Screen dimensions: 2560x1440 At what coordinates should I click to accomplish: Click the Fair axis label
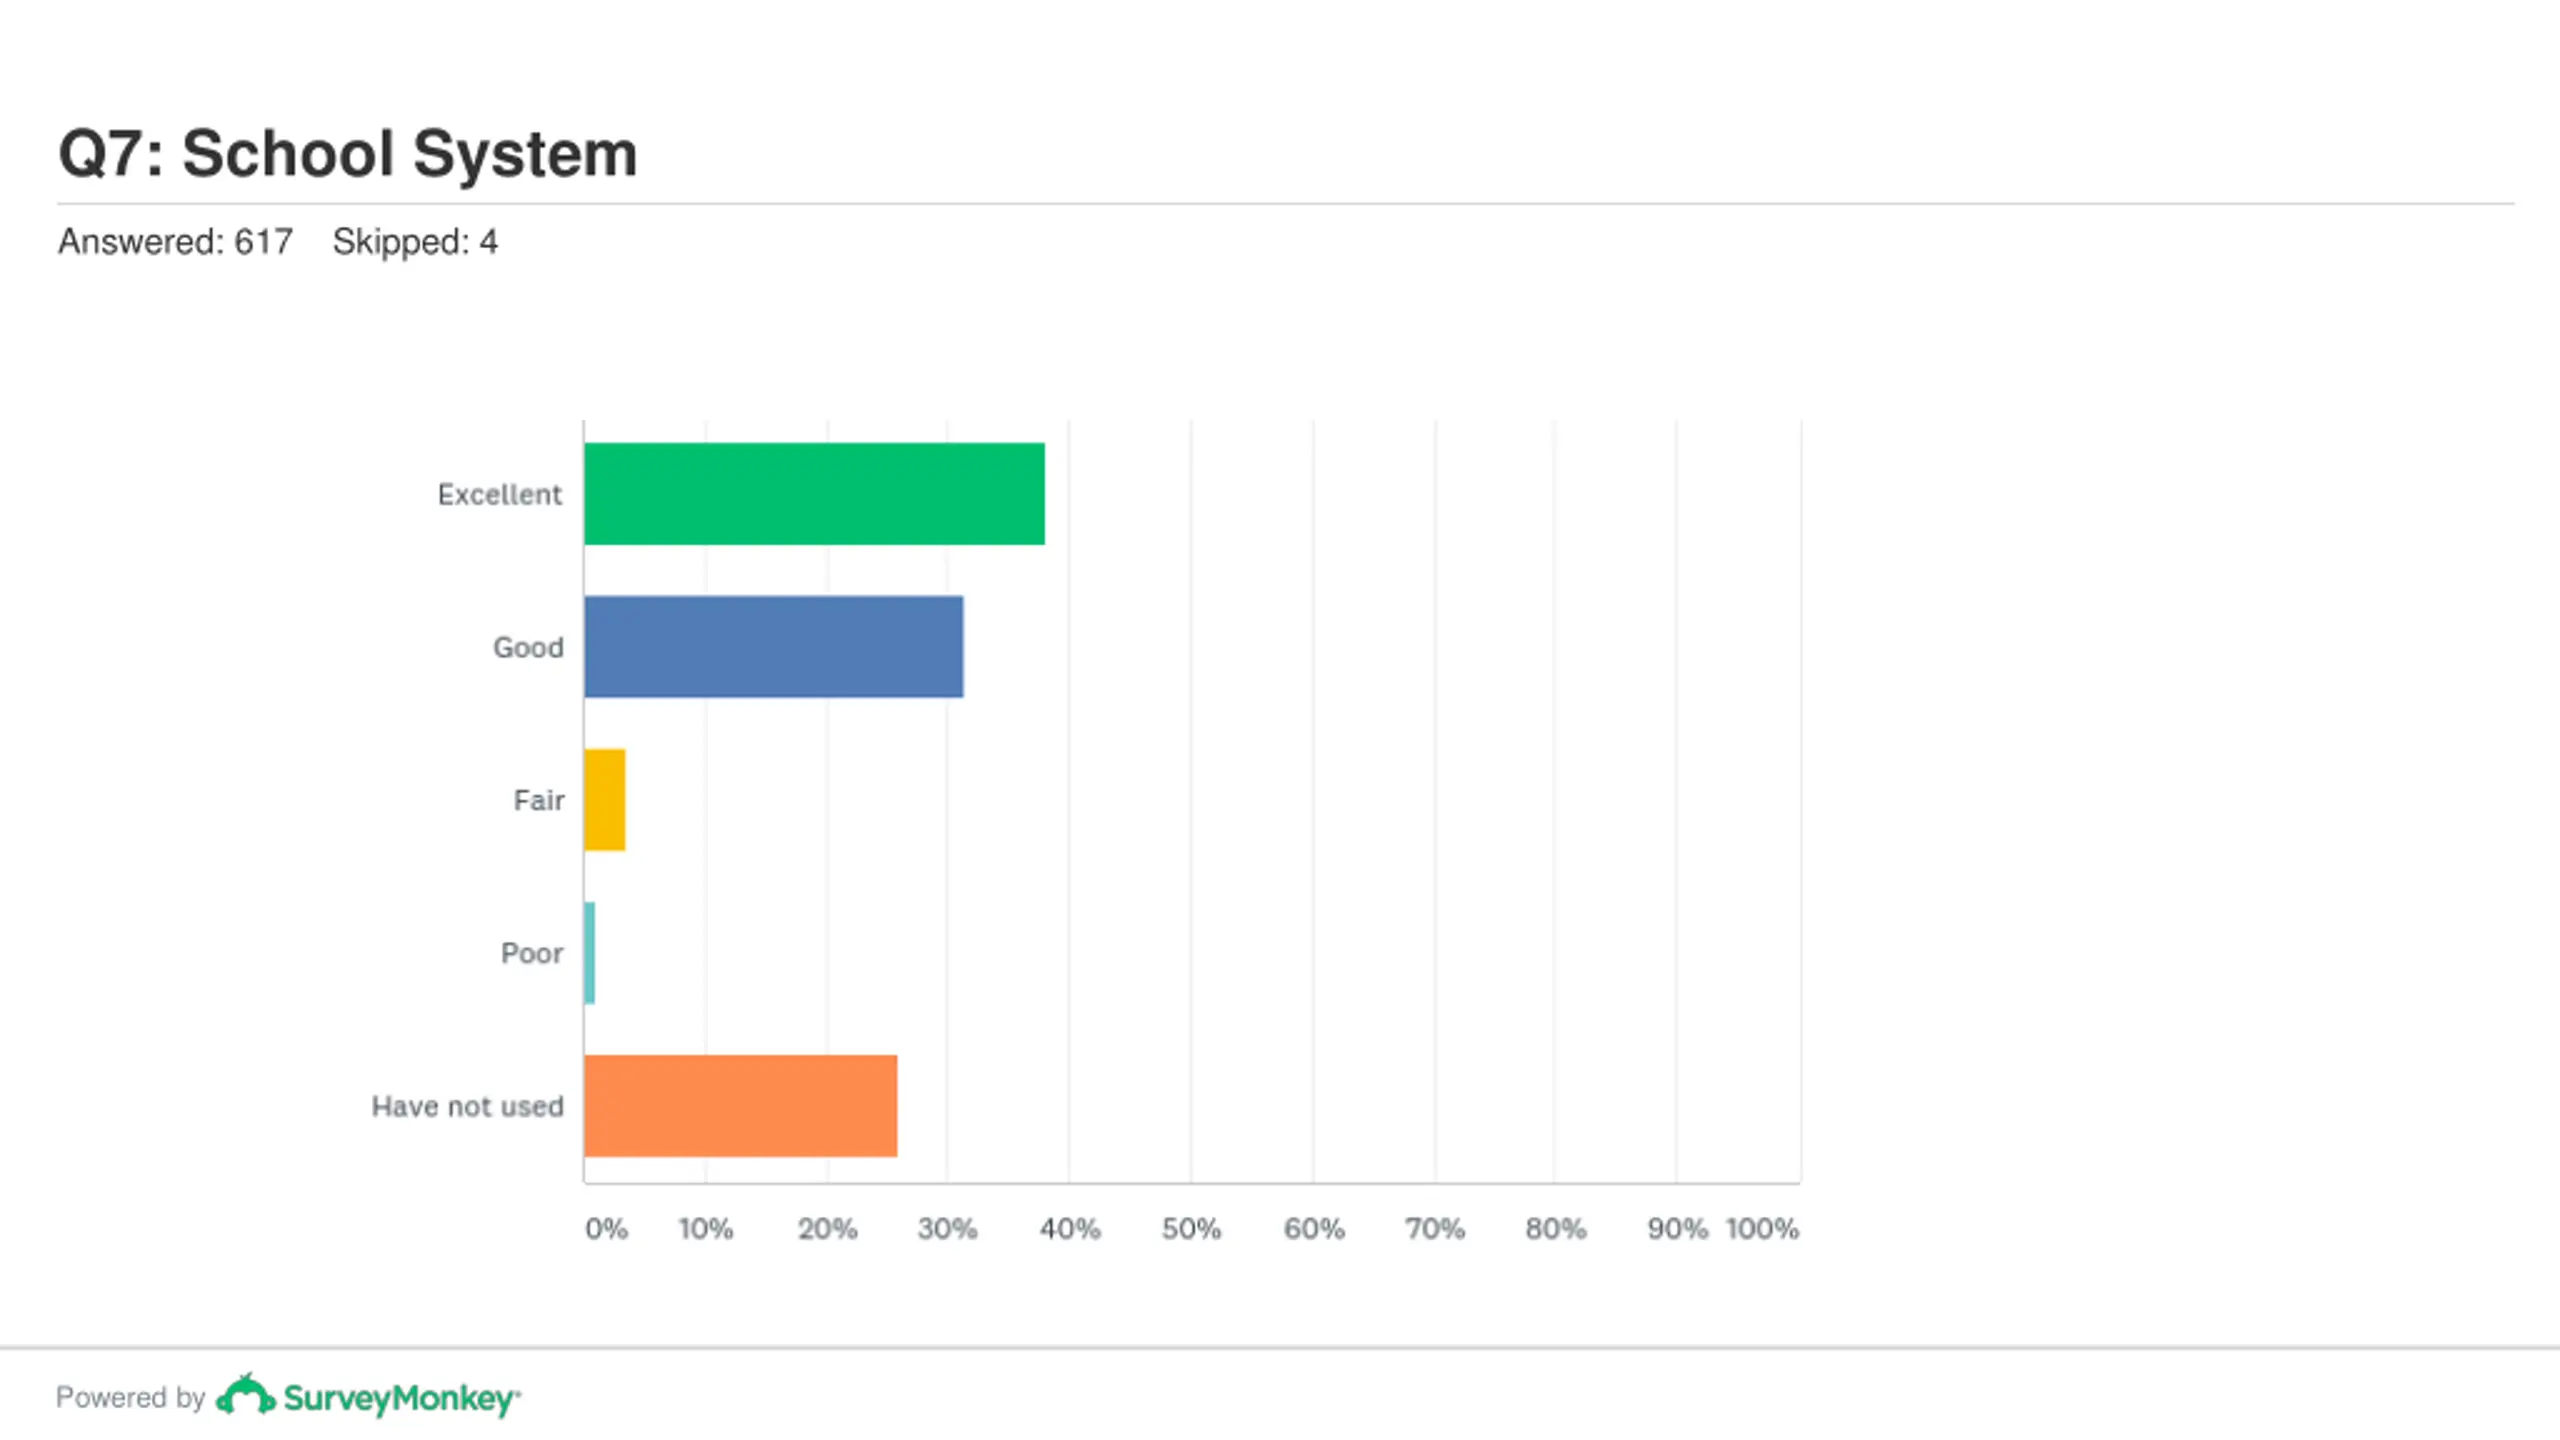pos(539,800)
